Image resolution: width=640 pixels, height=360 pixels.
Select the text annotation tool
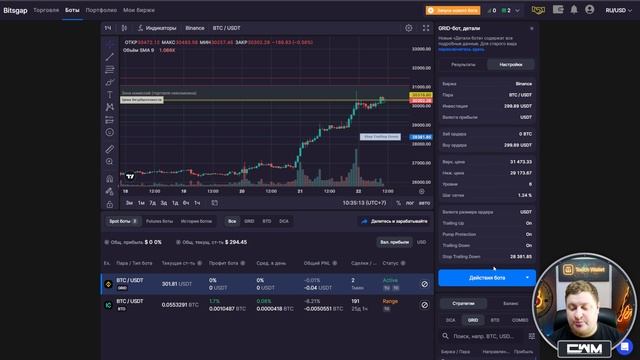point(109,95)
